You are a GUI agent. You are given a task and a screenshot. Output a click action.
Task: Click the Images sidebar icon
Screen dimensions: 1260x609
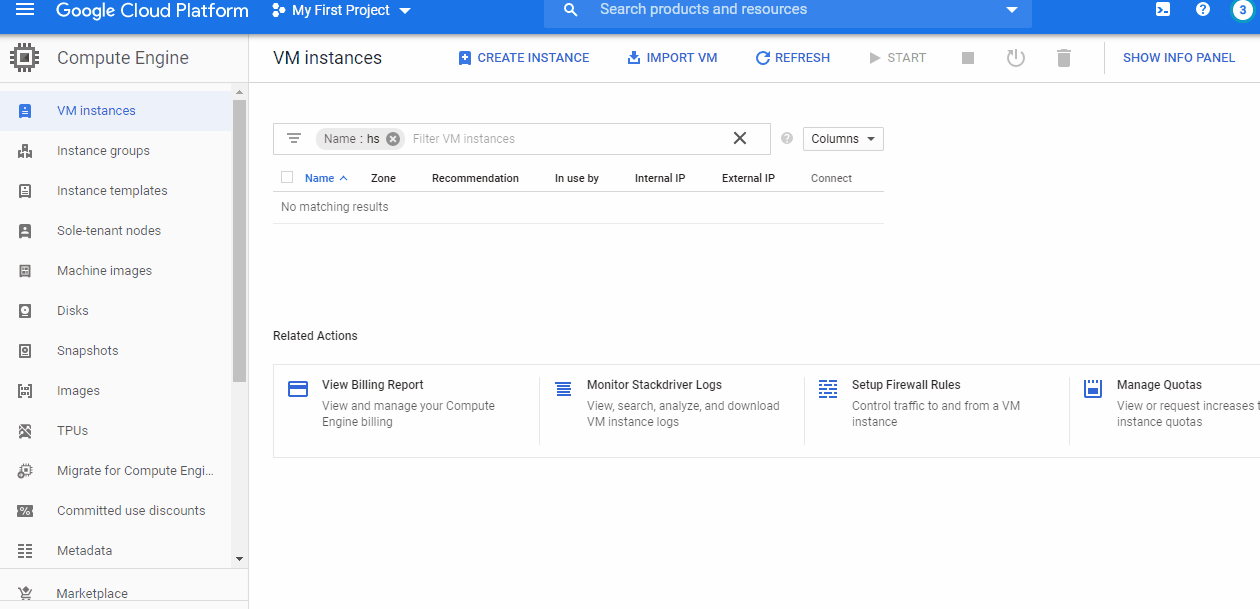(25, 391)
